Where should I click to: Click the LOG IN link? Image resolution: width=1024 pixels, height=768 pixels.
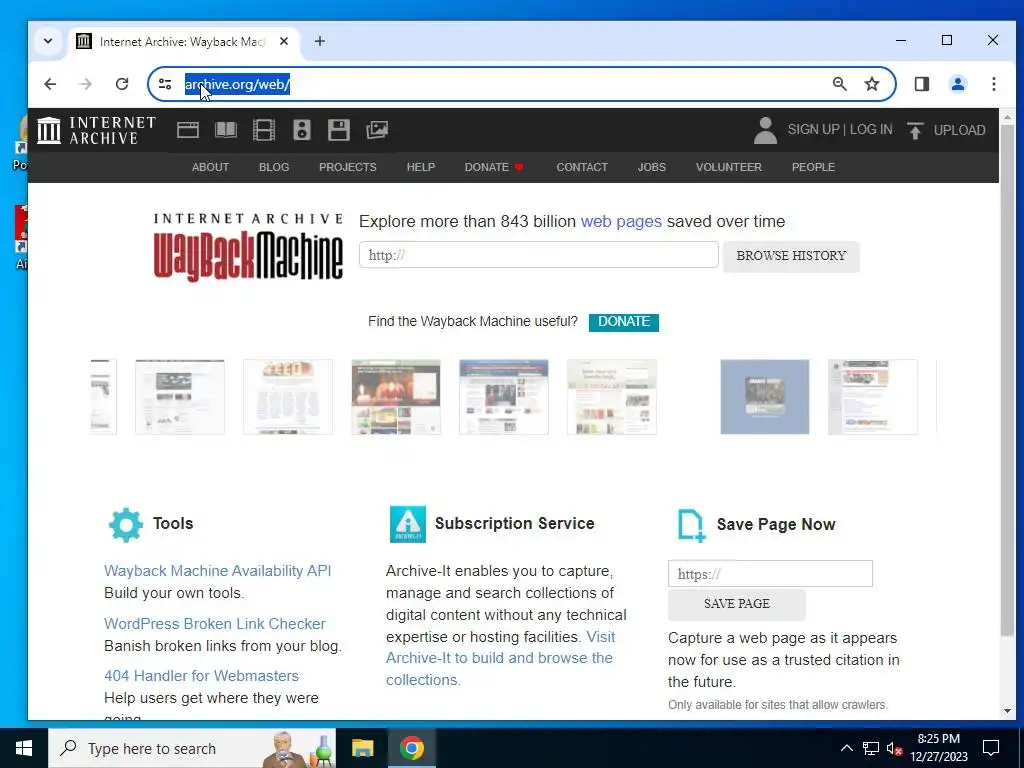(x=871, y=129)
